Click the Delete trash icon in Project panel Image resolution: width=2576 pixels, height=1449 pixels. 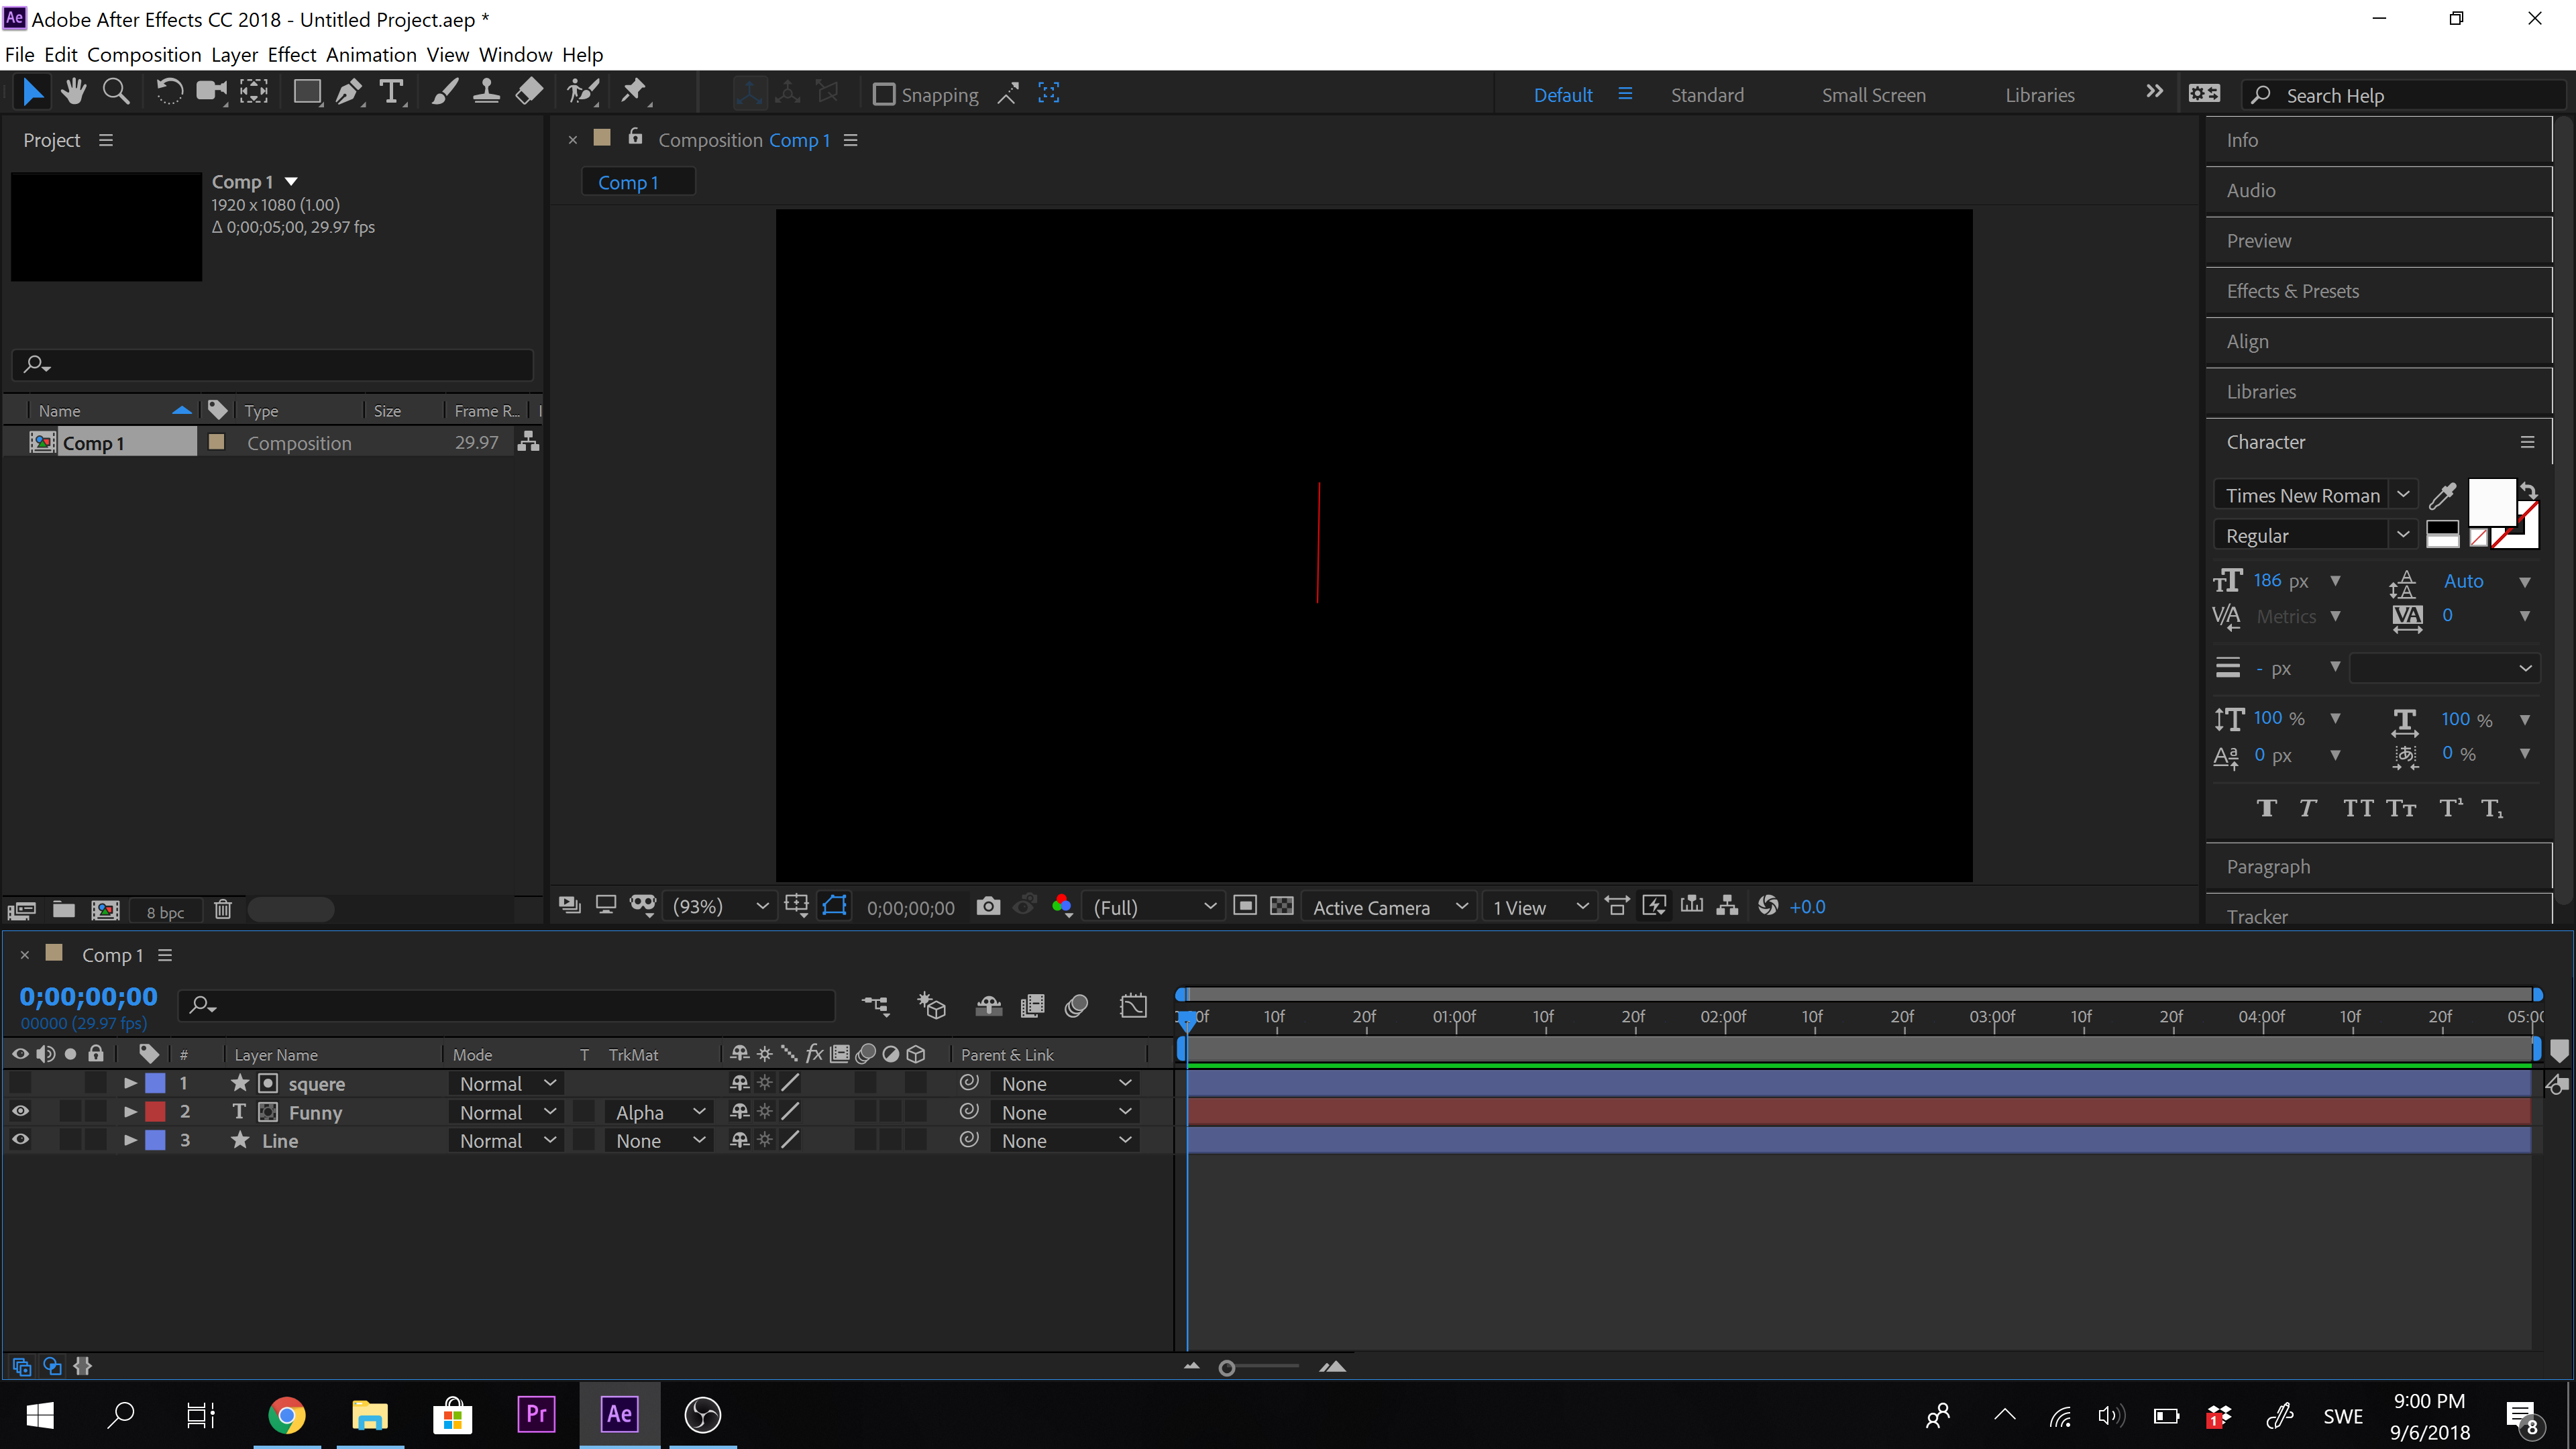(x=223, y=910)
